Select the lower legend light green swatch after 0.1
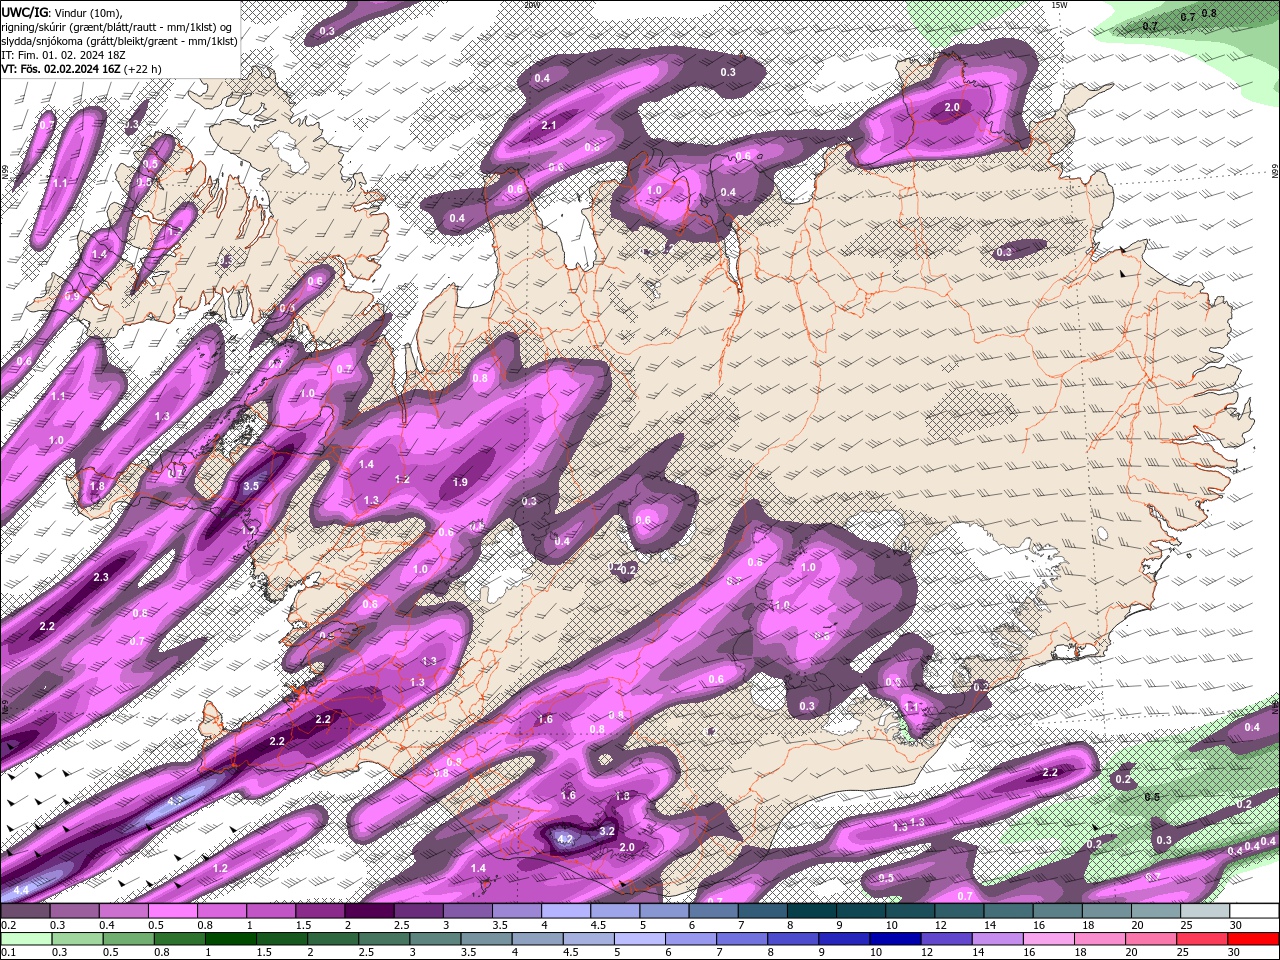The width and height of the screenshot is (1280, 960). tap(27, 939)
